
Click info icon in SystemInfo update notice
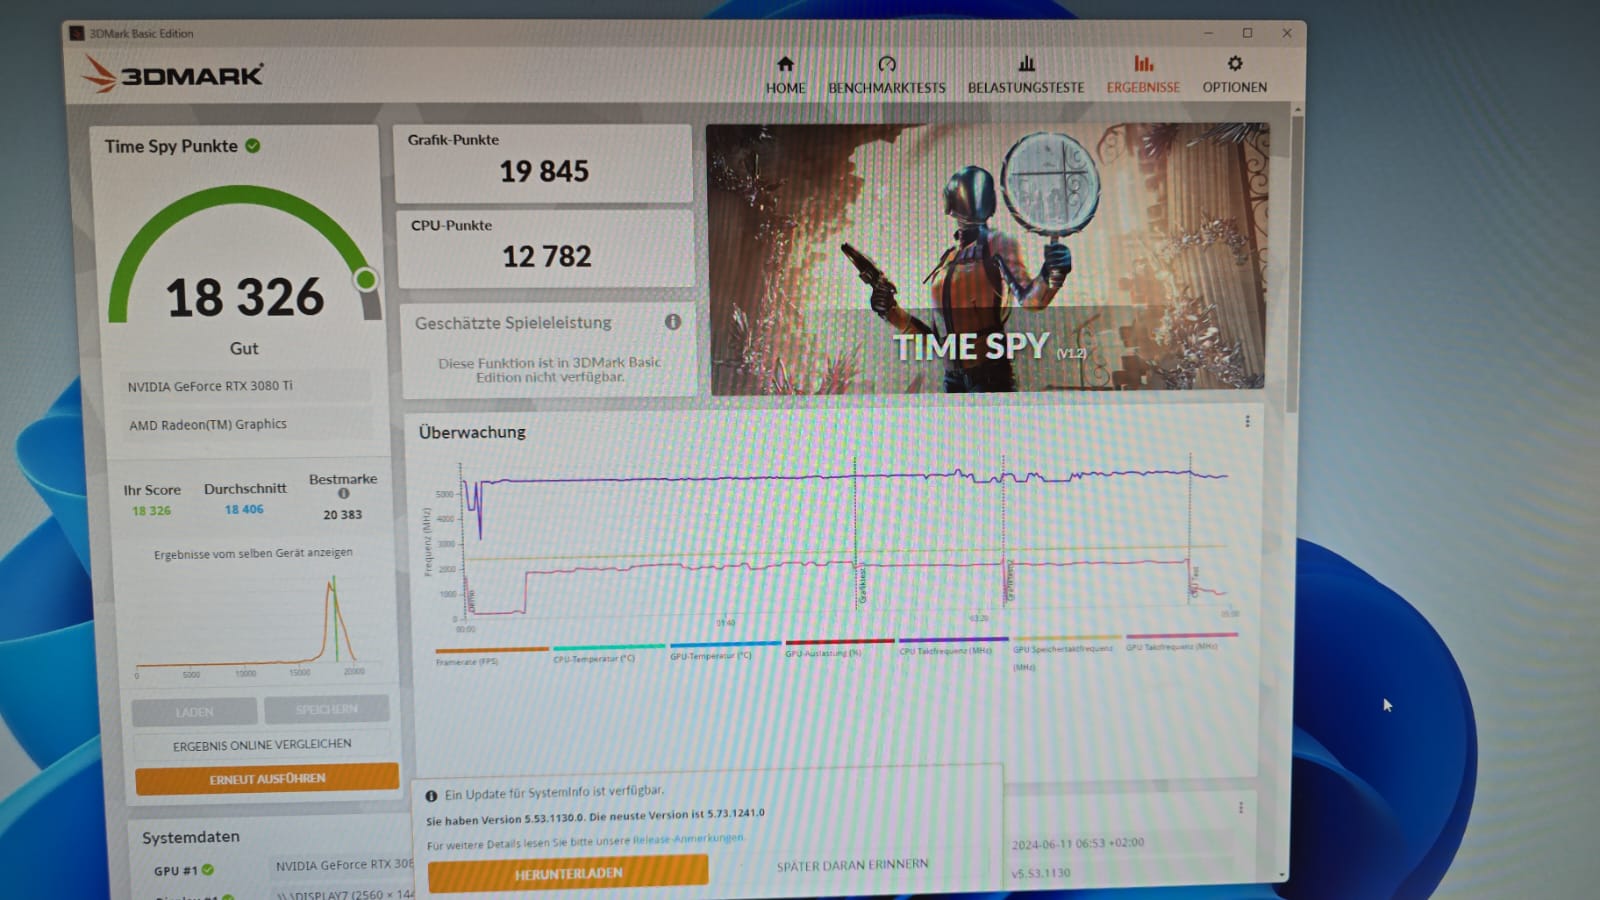pyautogui.click(x=431, y=796)
